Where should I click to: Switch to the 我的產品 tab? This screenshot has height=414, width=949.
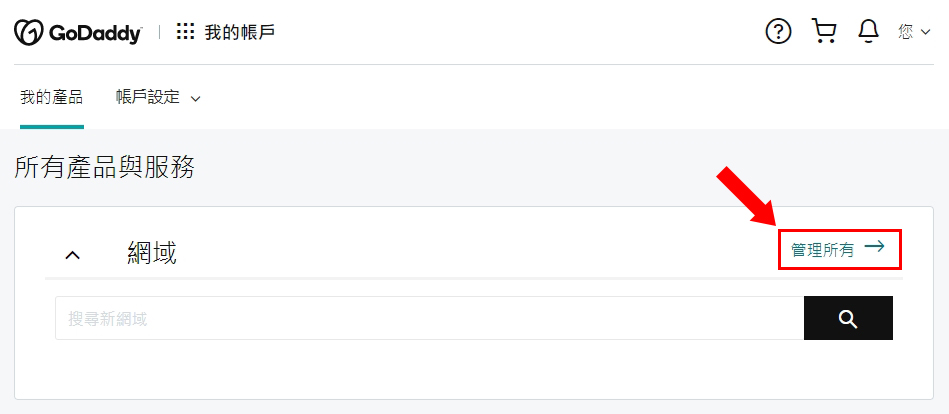(x=51, y=97)
